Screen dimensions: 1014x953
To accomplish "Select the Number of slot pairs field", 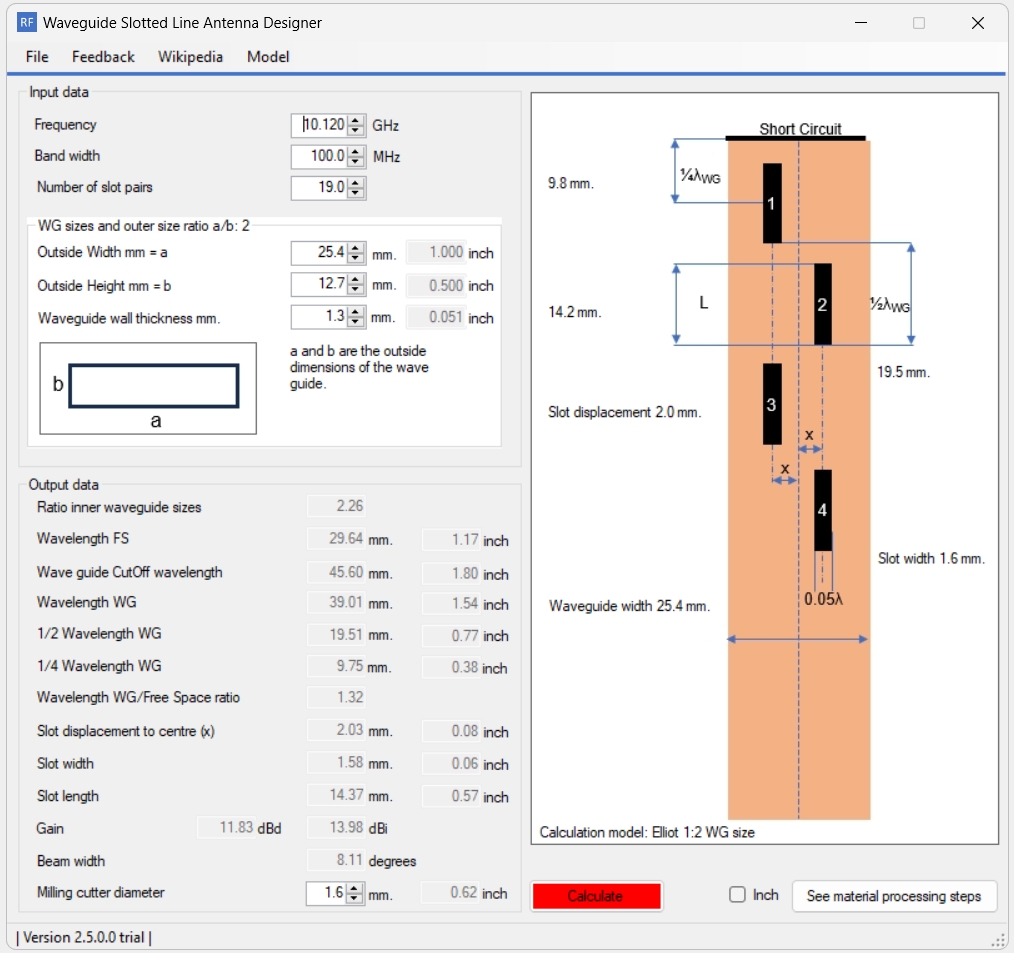I will (320, 187).
